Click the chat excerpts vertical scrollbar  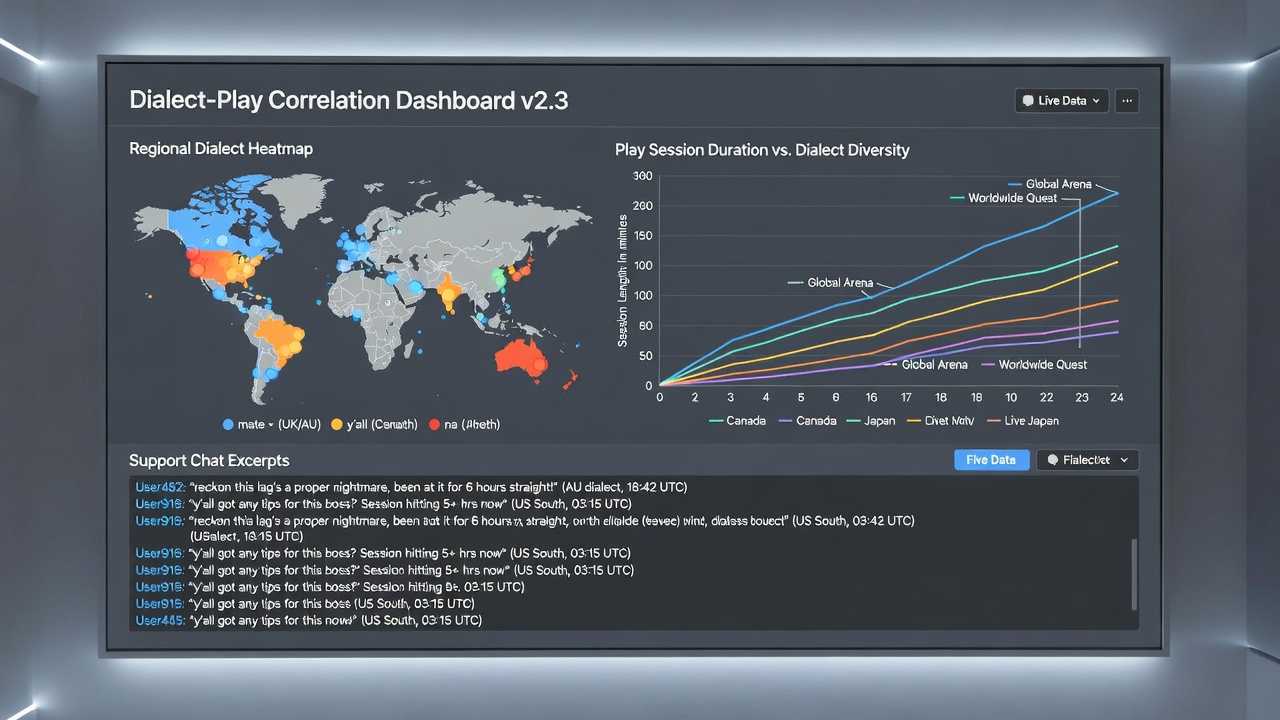pos(1134,574)
